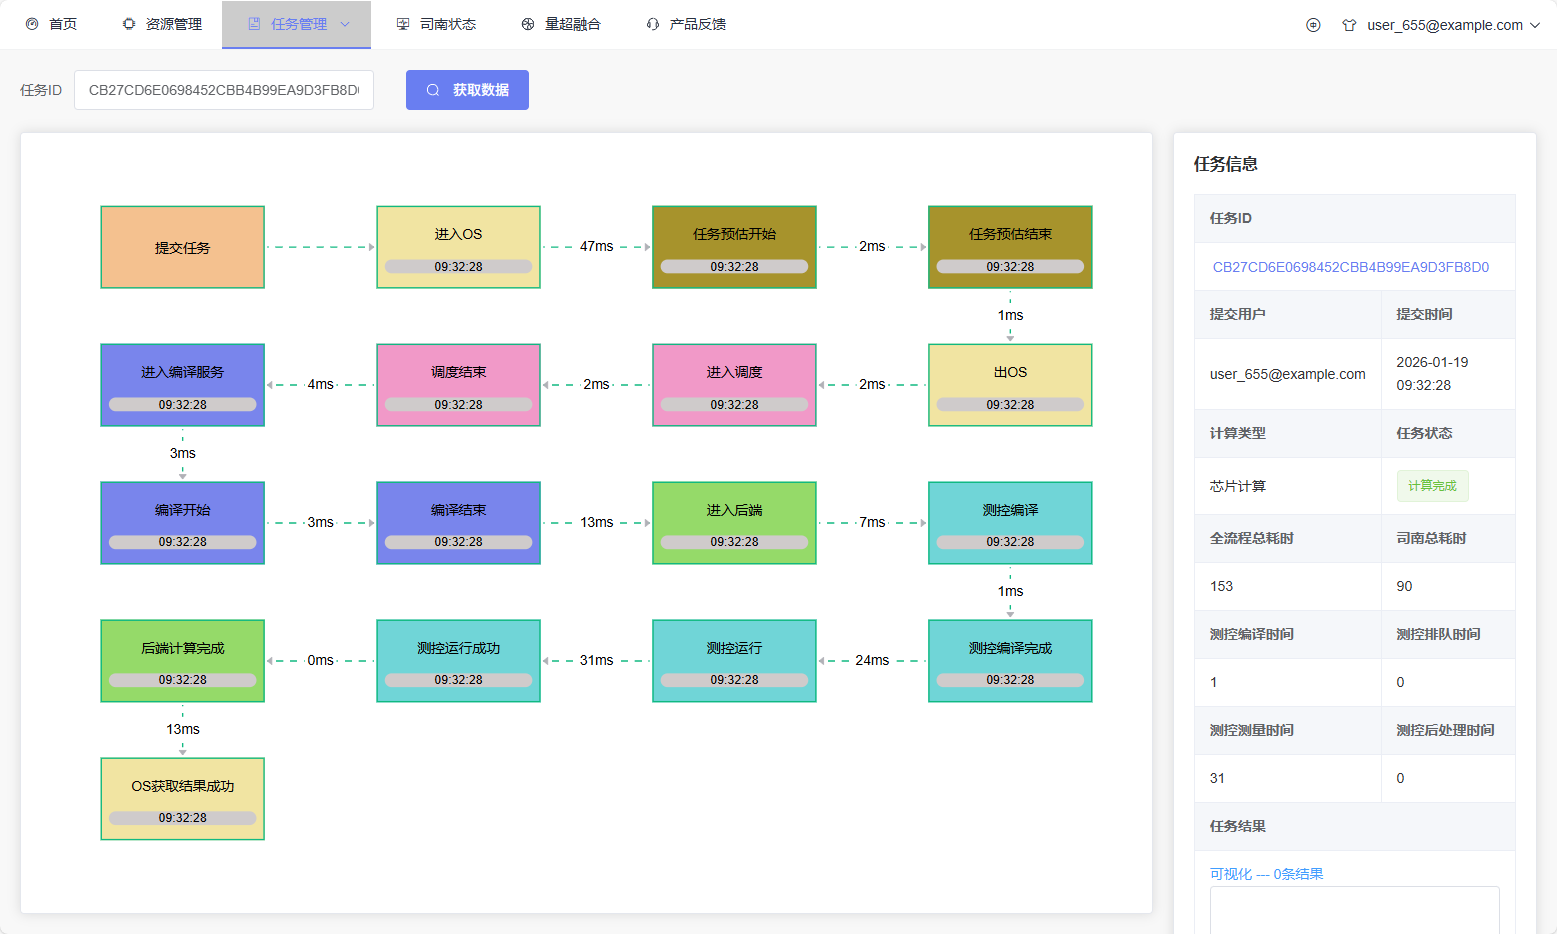Expand the 任务管理 dropdown chevron
This screenshot has height=934, width=1557.
pos(346,24)
